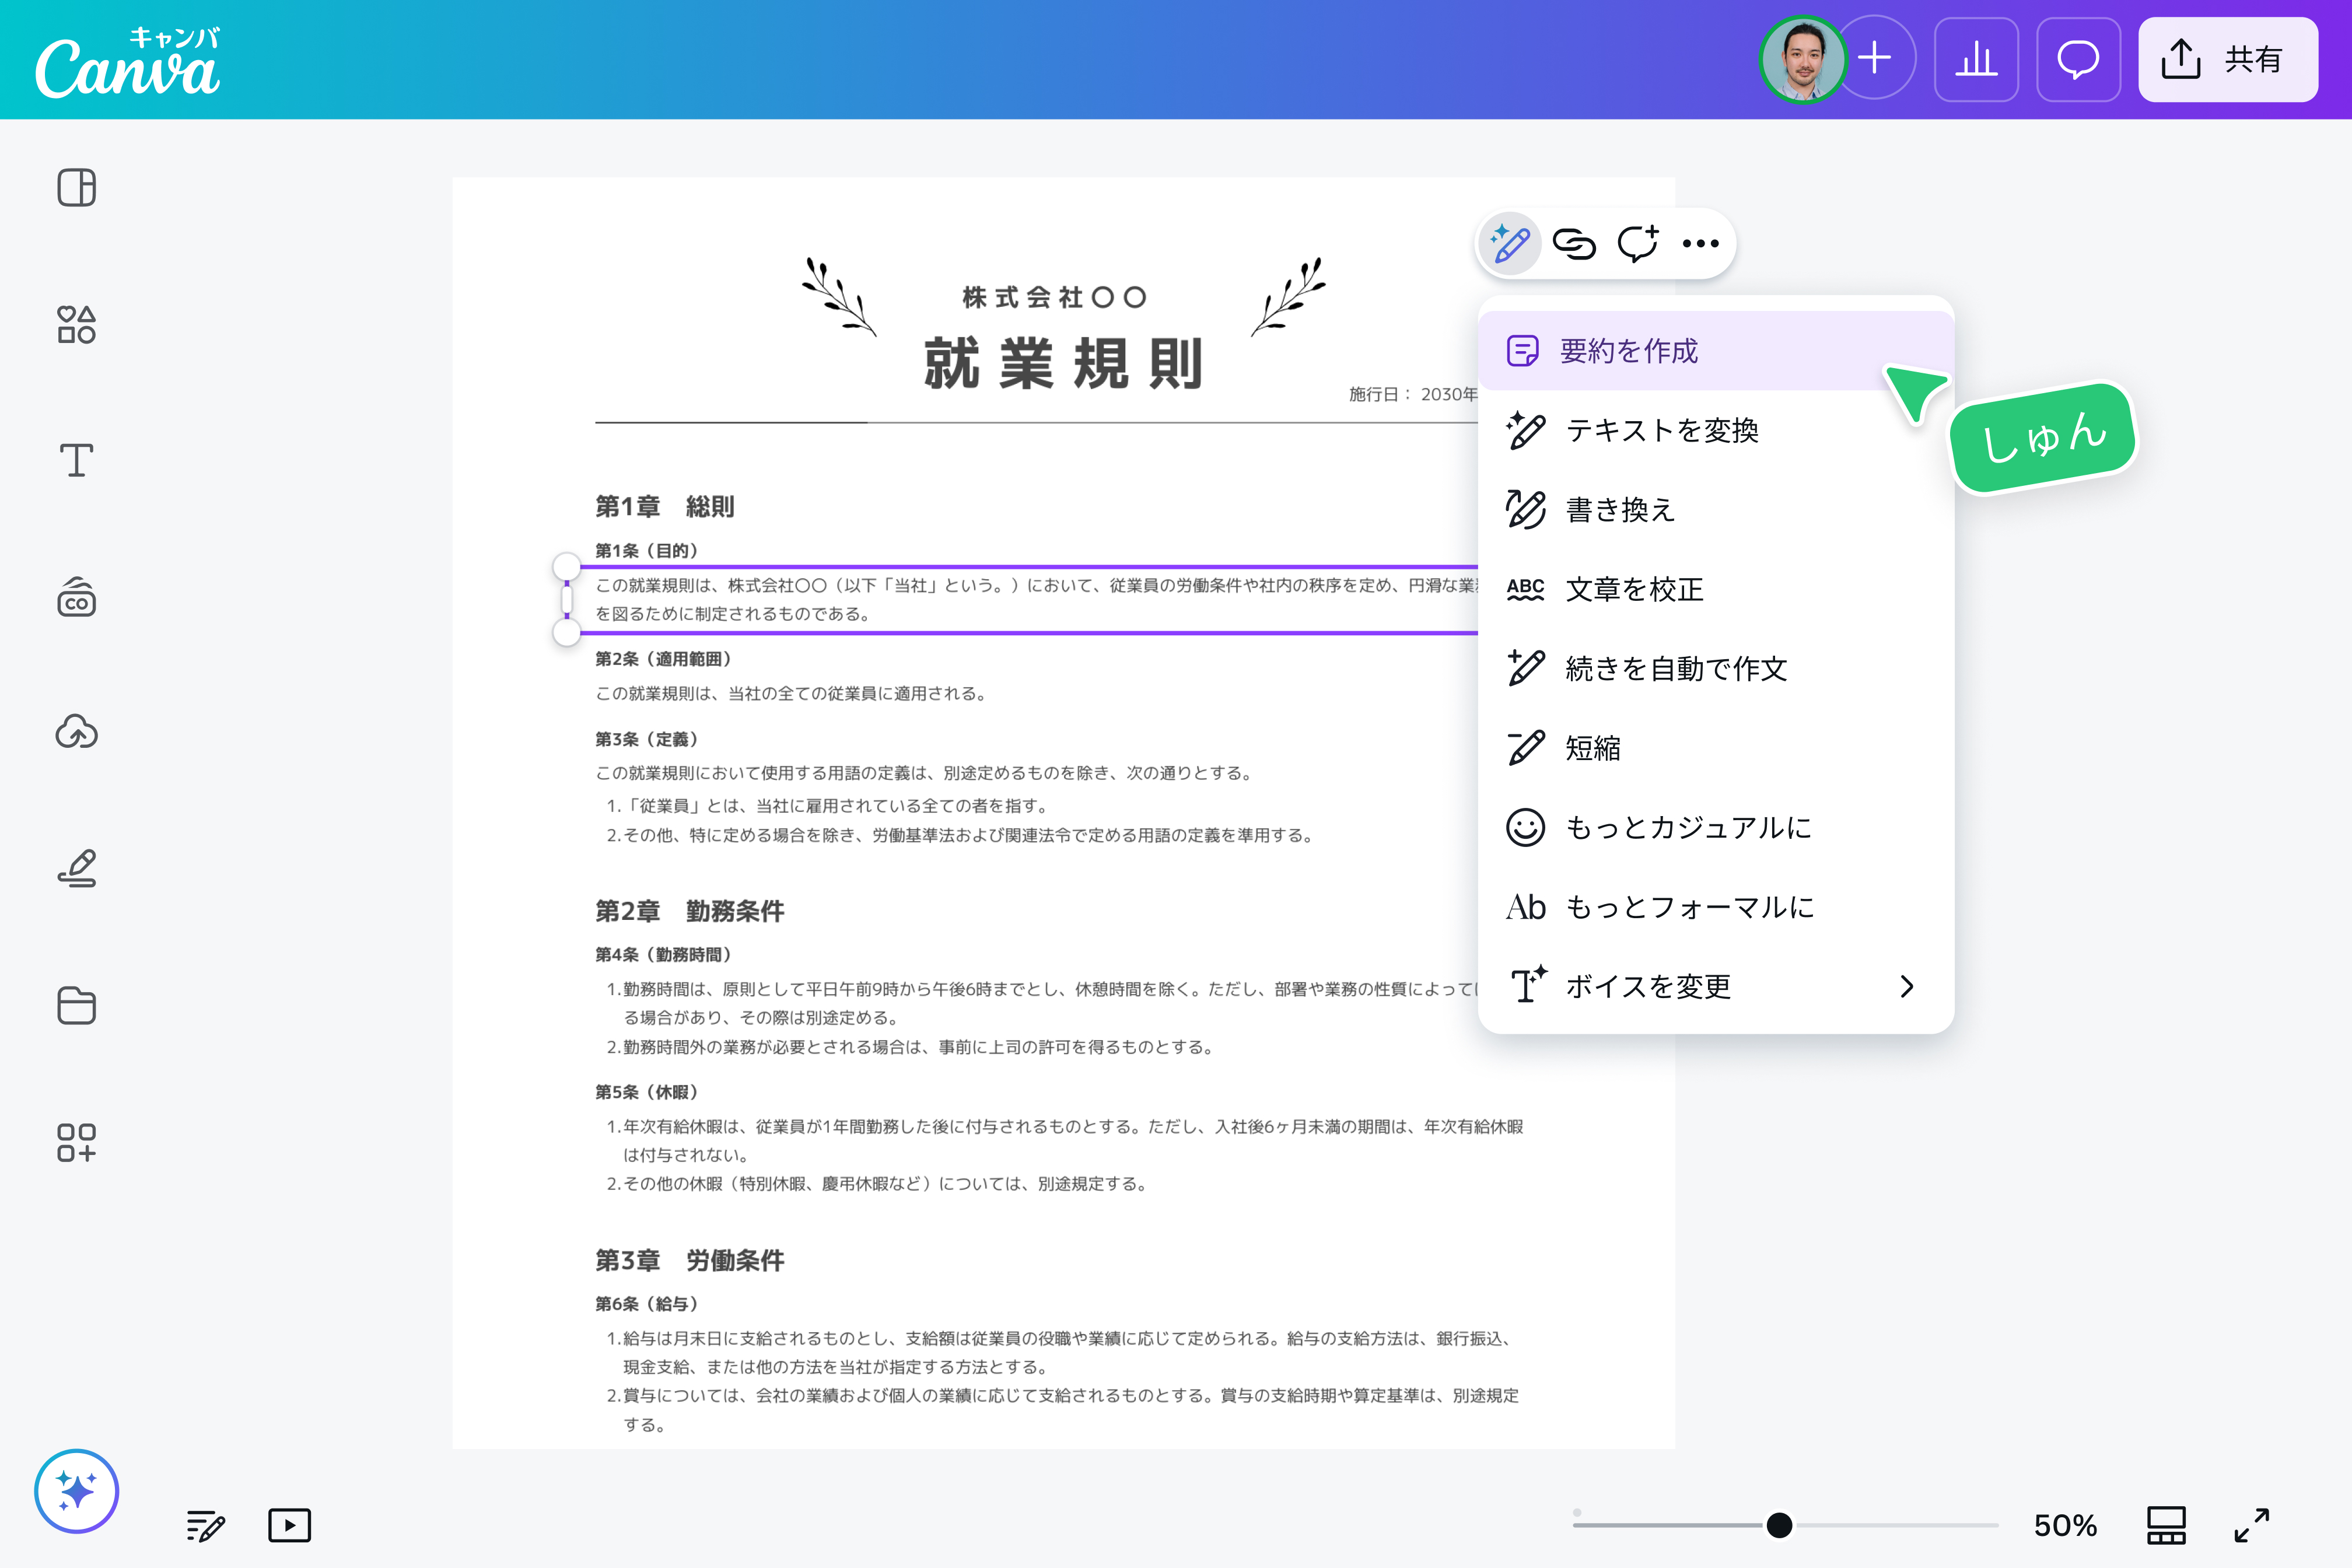Click the bottom selection handle of selected text block

pos(567,632)
